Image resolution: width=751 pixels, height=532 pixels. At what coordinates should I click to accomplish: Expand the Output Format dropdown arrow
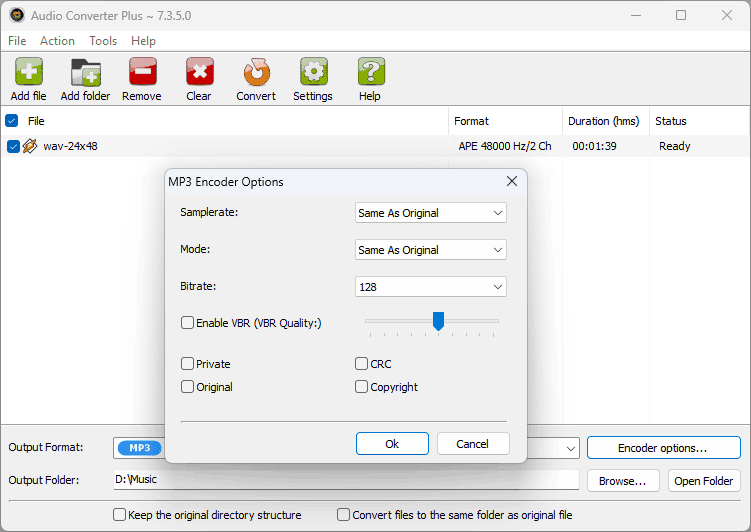[x=570, y=449]
